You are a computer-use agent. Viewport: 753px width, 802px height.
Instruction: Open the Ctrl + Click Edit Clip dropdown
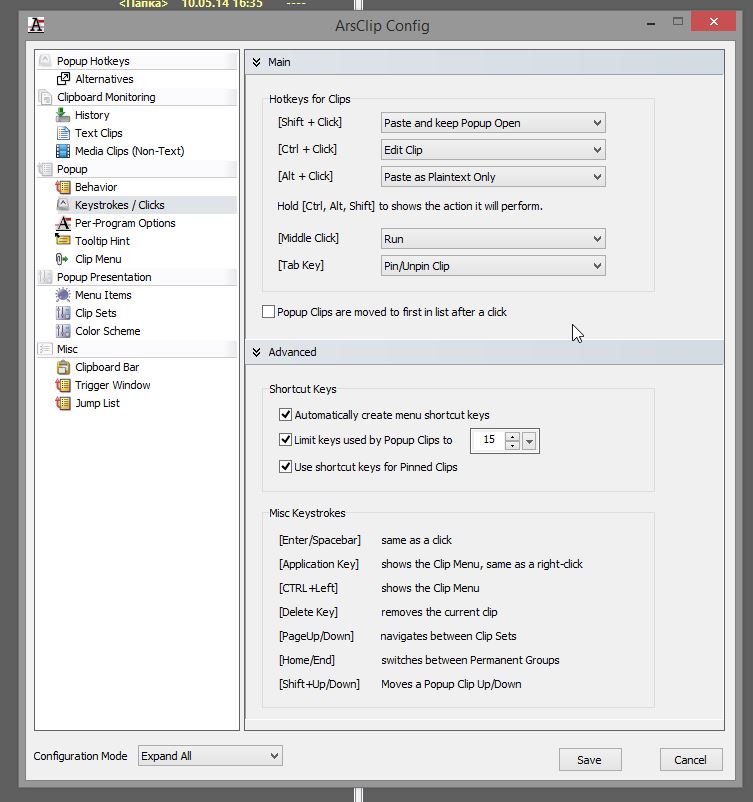tap(493, 150)
